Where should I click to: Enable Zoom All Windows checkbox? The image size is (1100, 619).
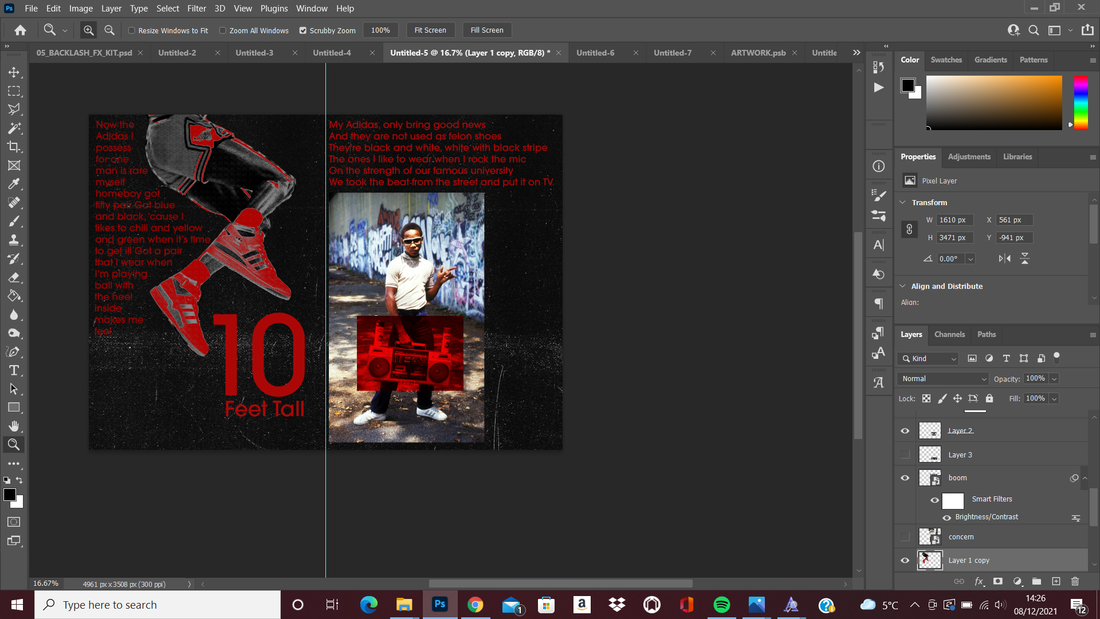click(x=222, y=30)
